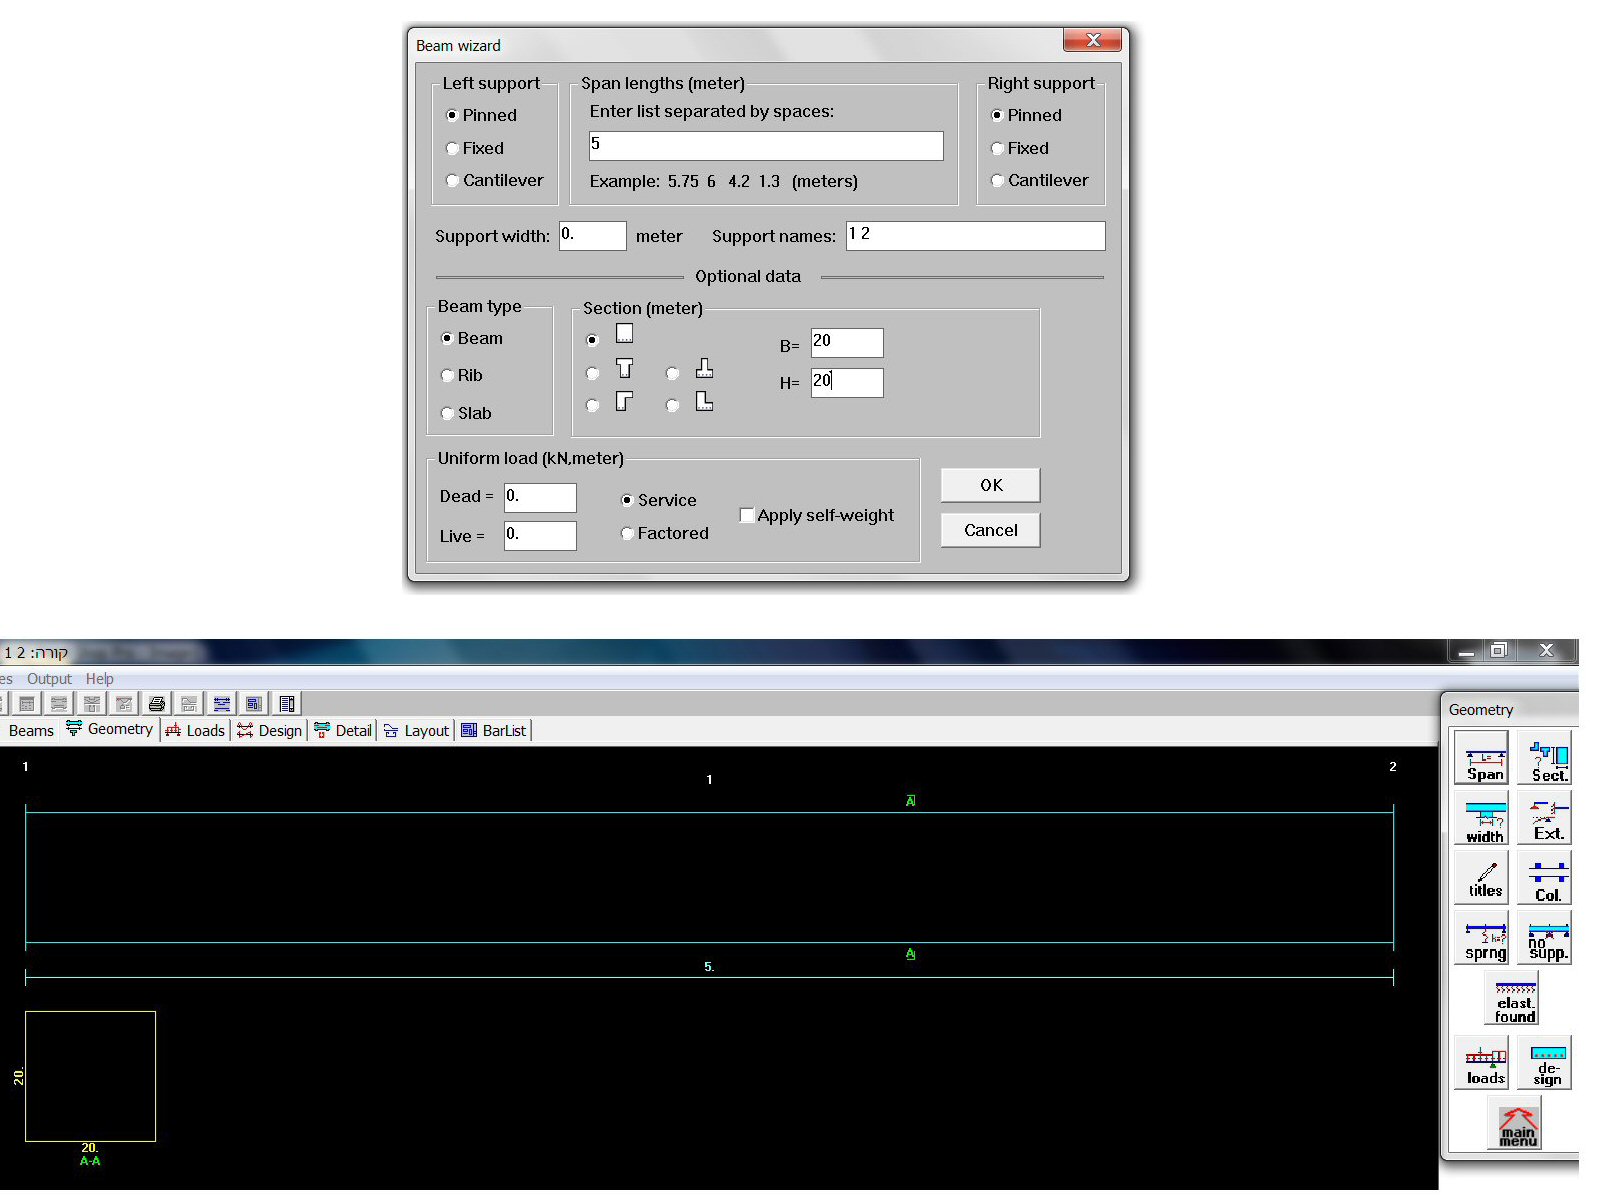The width and height of the screenshot is (1600, 1200).
Task: Go to loads from Geometry panel
Action: (x=1481, y=1063)
